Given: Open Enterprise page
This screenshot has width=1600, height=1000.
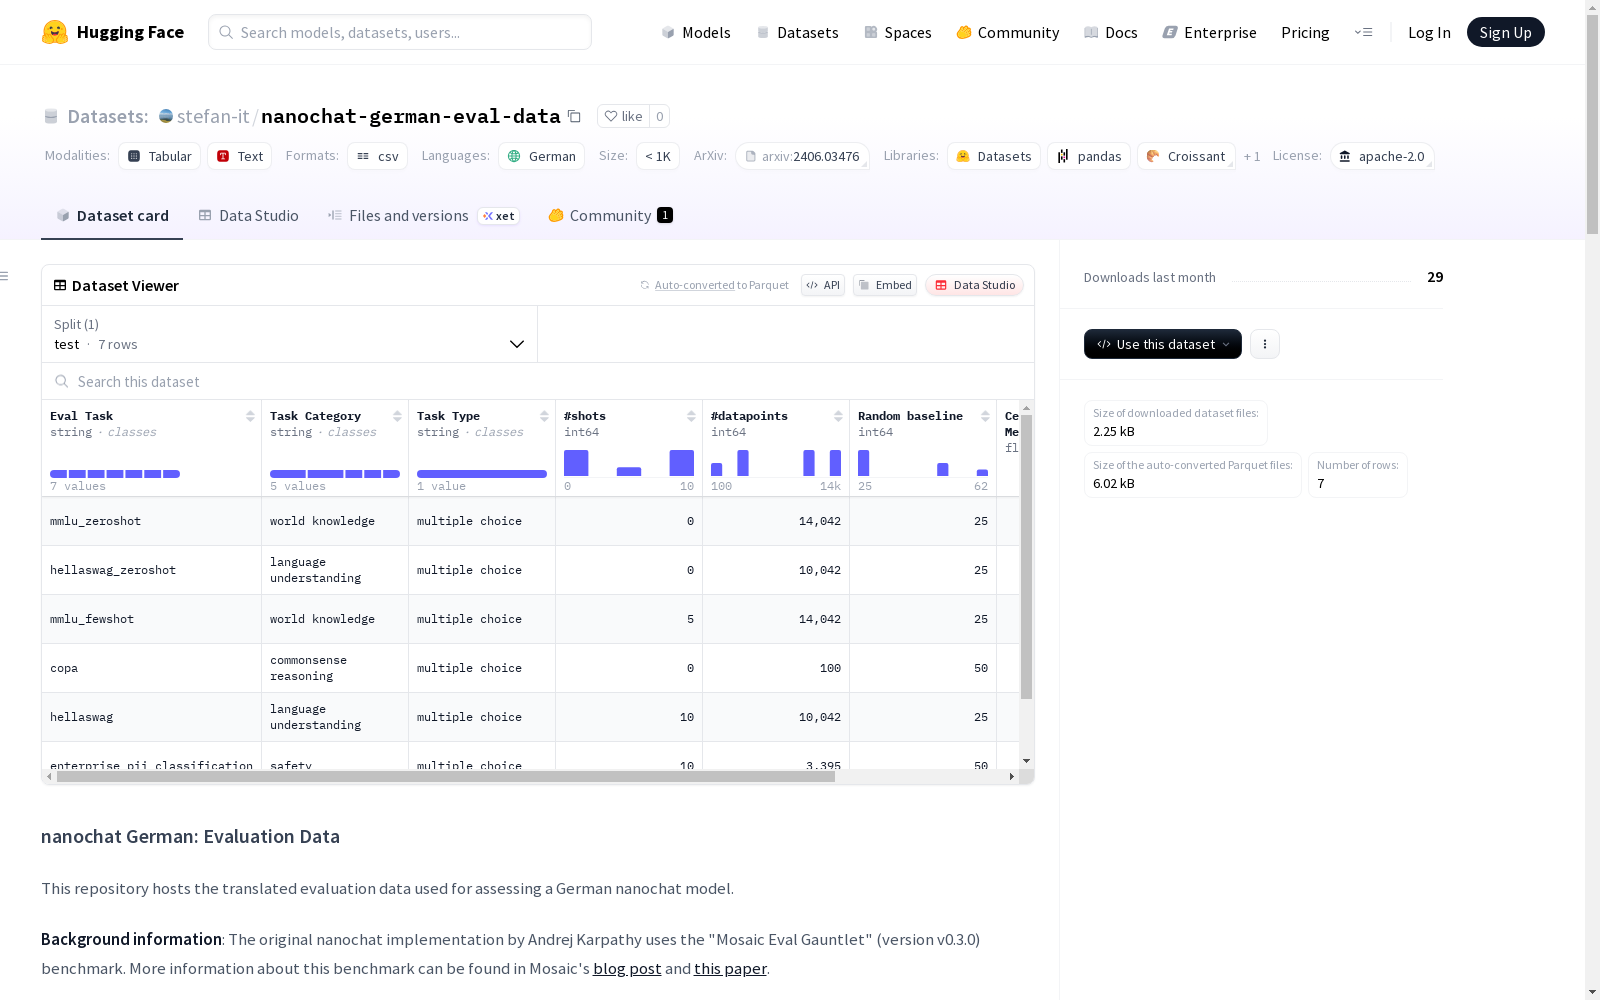Looking at the screenshot, I should click(1209, 32).
